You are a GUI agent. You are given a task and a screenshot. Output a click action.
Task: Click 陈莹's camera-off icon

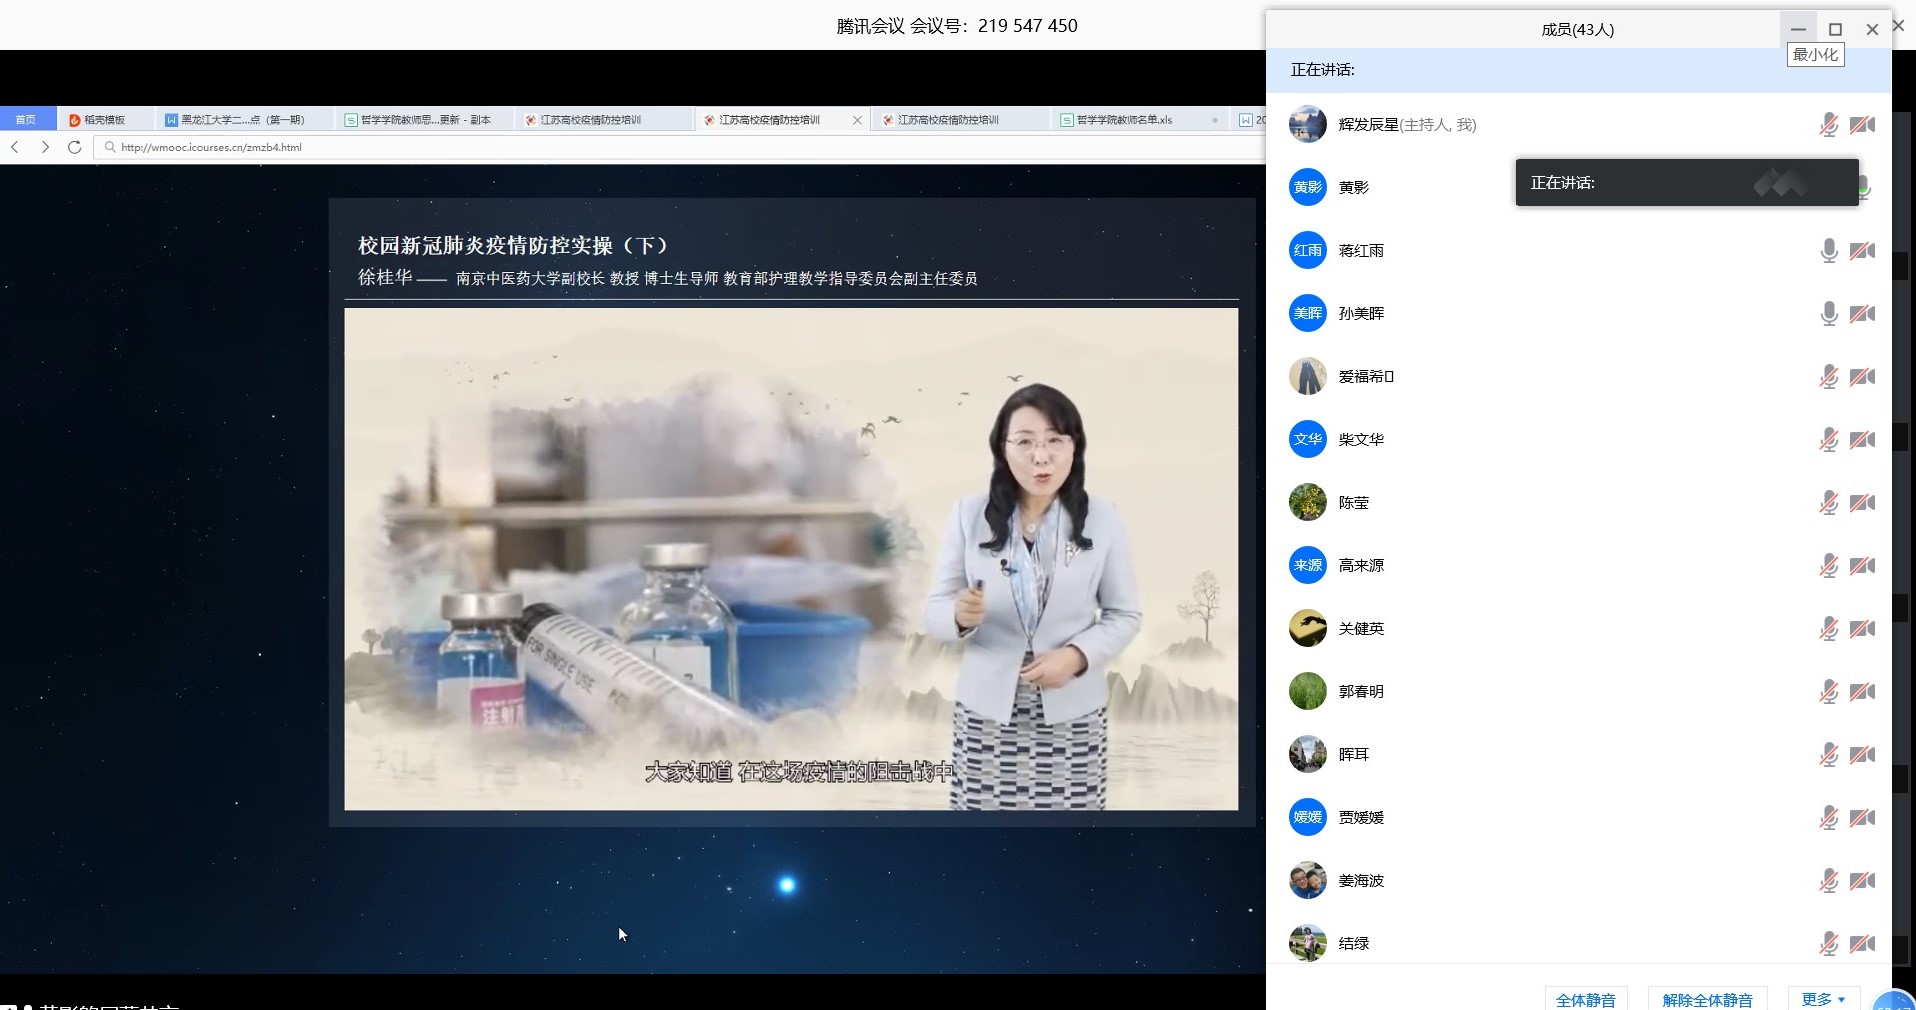click(x=1861, y=503)
